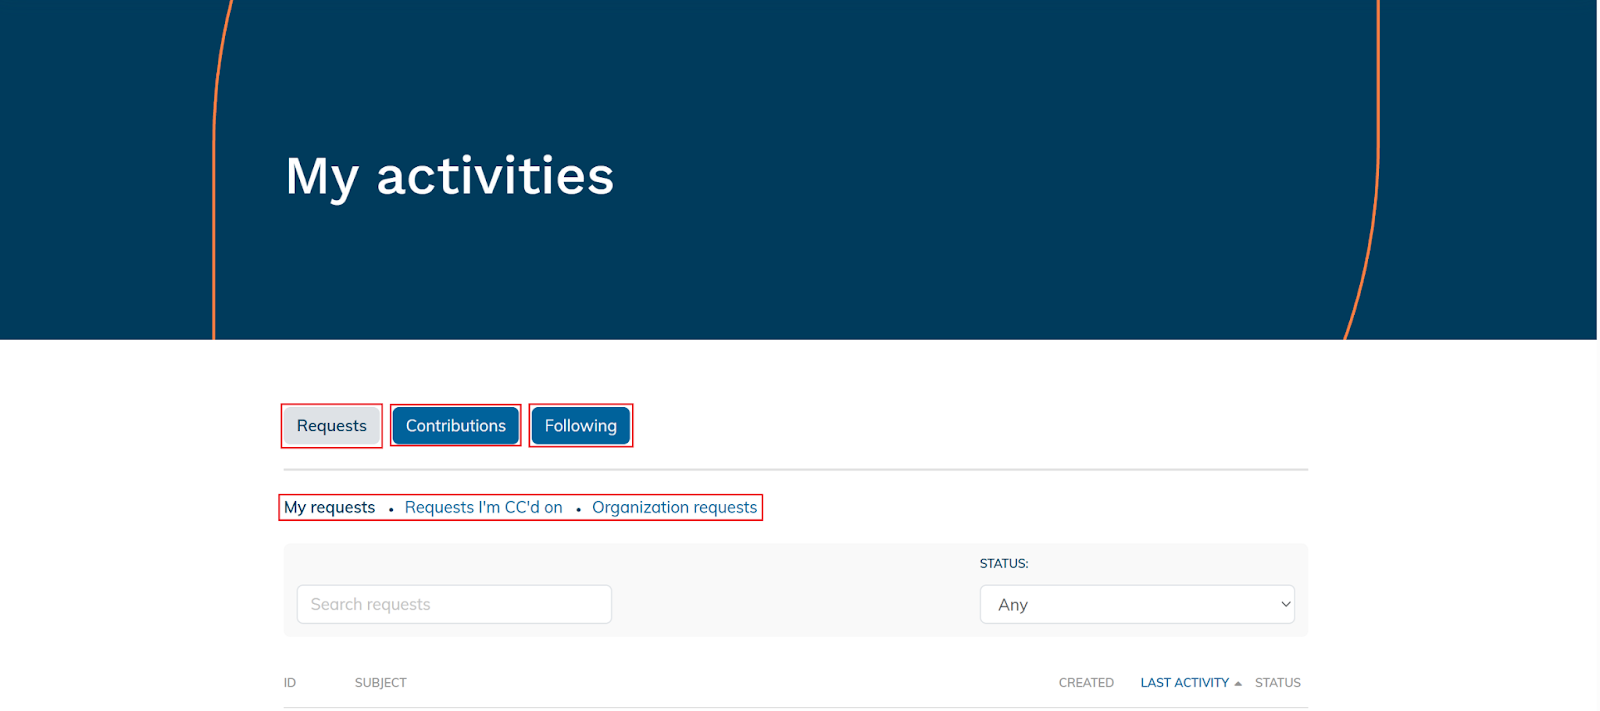Click the Search requests field
Viewport: 1600px width, 711px height.
(x=454, y=605)
